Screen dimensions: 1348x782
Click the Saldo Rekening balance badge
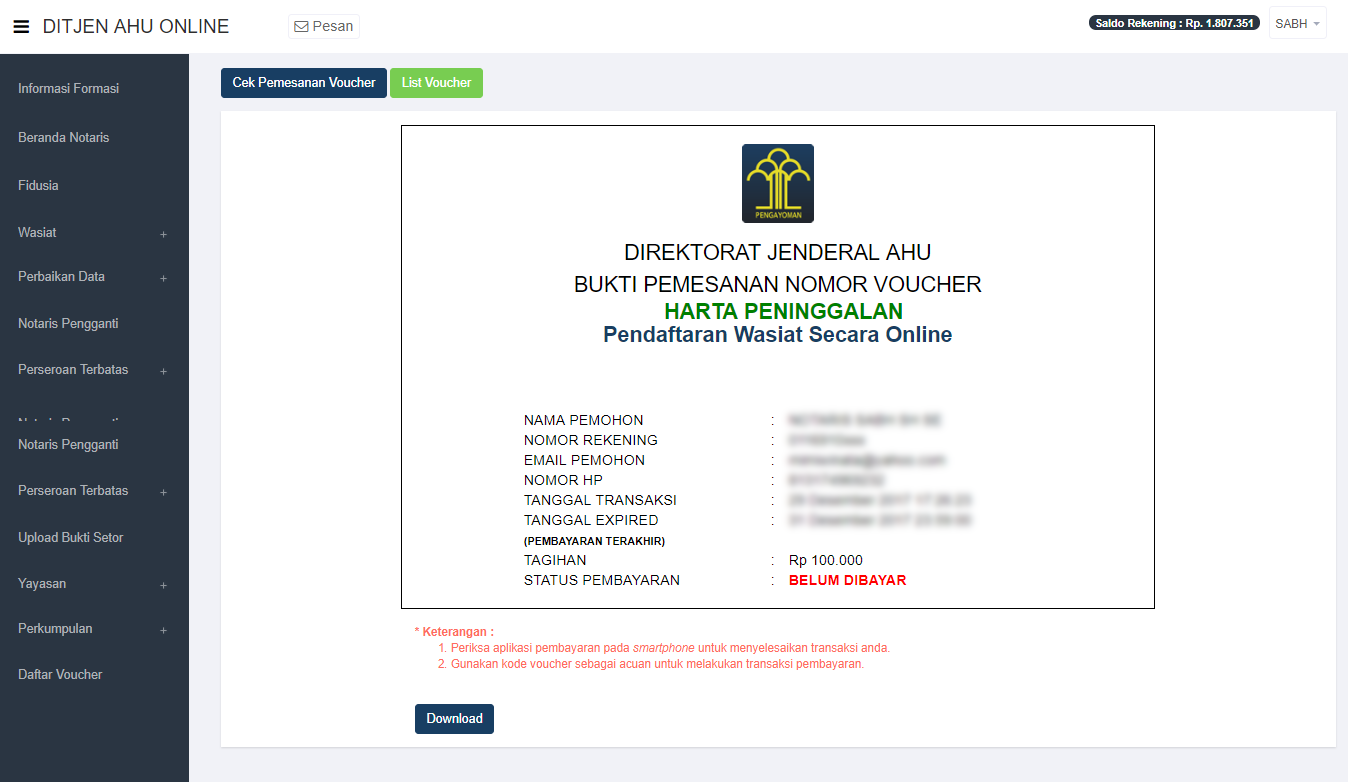[x=1174, y=23]
